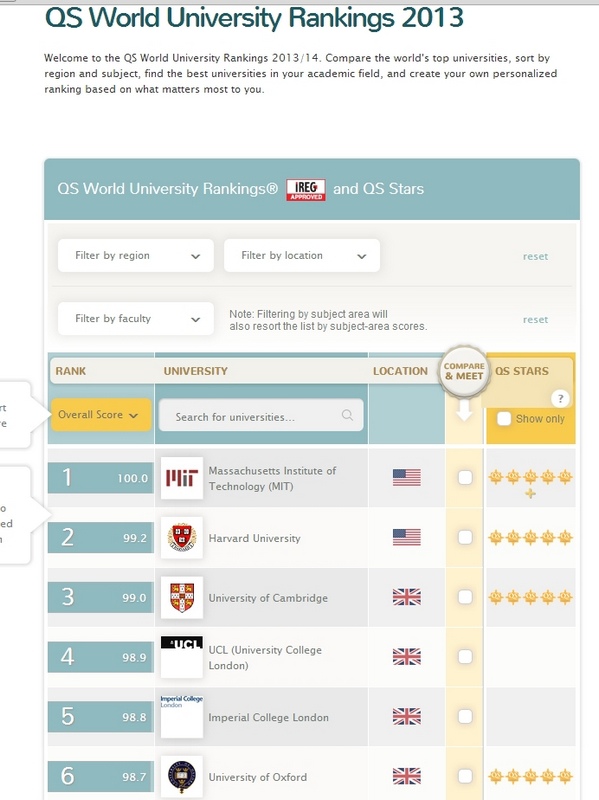Click the University of Cambridge crest
The height and width of the screenshot is (800, 599).
(182, 597)
